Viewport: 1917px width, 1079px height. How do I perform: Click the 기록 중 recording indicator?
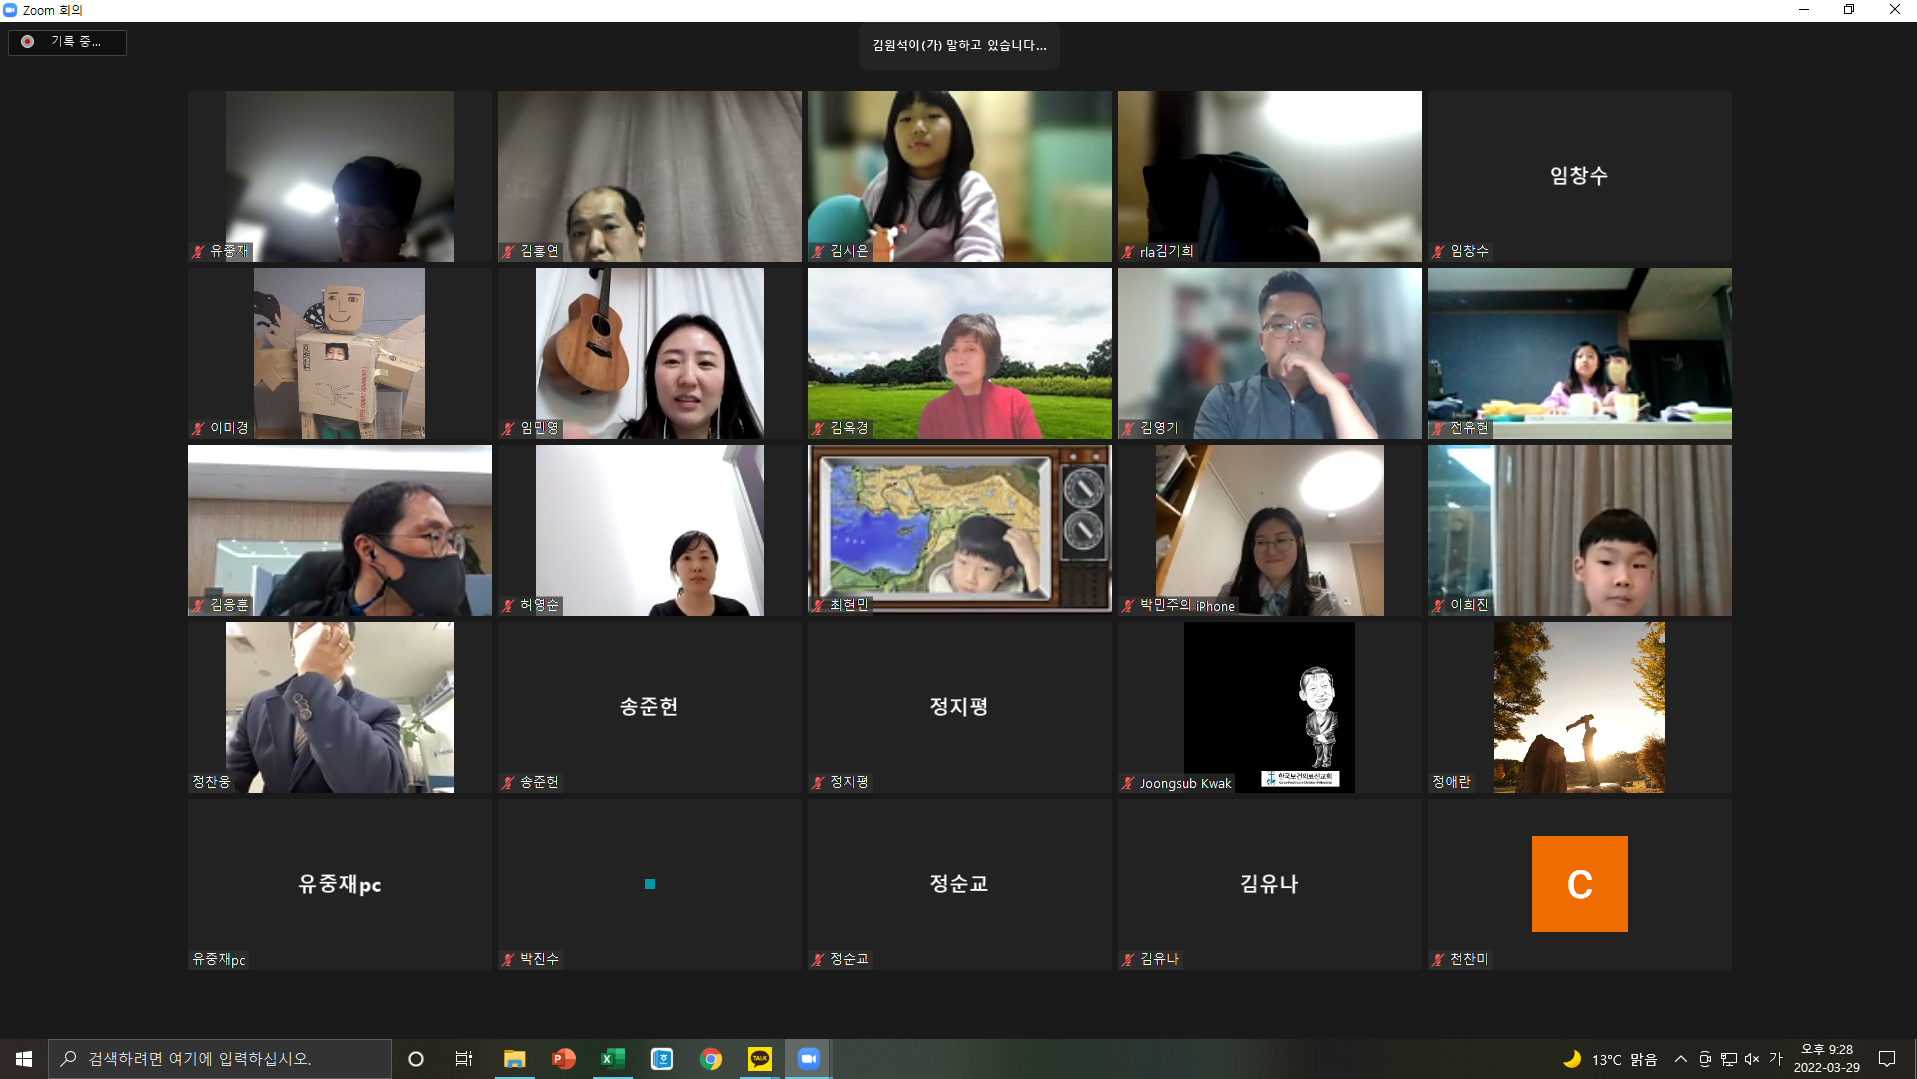67,42
